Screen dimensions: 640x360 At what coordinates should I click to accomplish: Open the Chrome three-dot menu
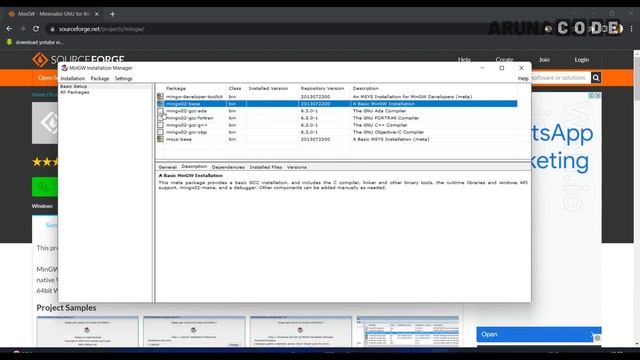click(x=631, y=29)
